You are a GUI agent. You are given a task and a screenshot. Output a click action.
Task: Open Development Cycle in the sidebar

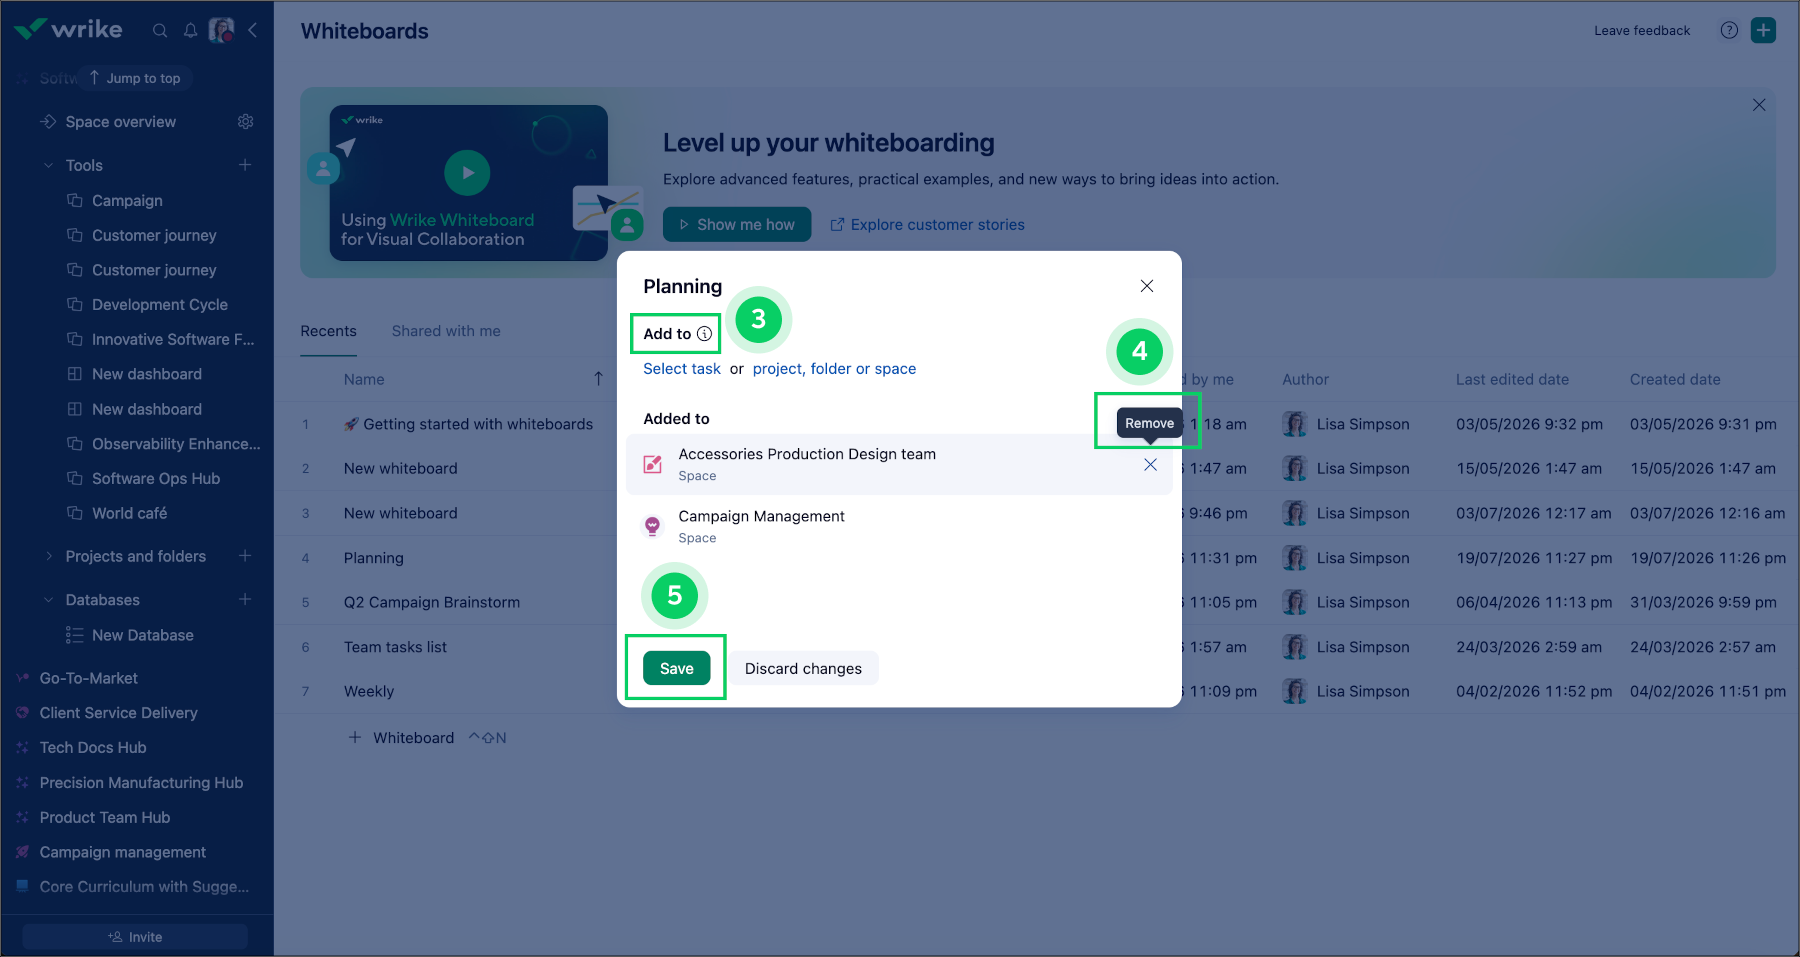[x=160, y=305]
